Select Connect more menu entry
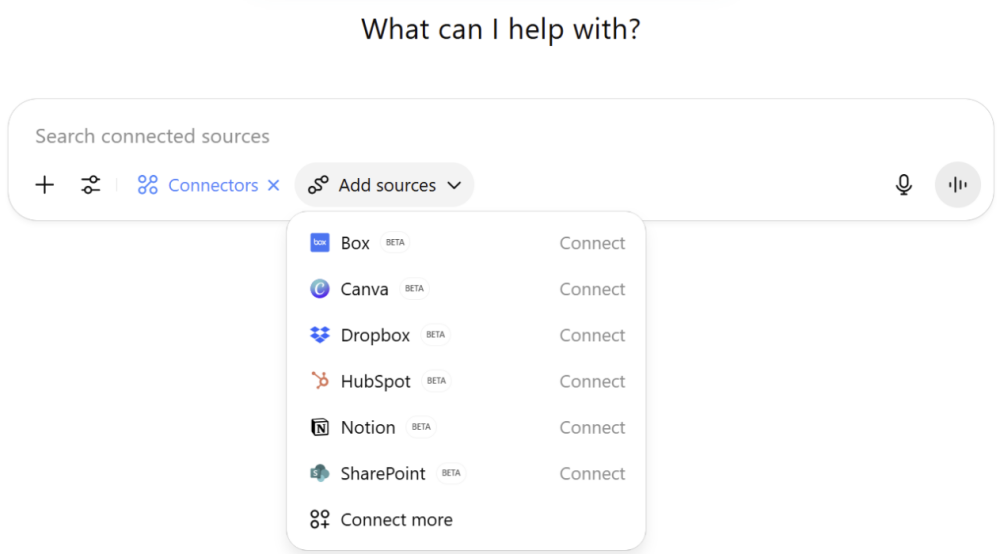The width and height of the screenshot is (1000, 554). (466, 520)
